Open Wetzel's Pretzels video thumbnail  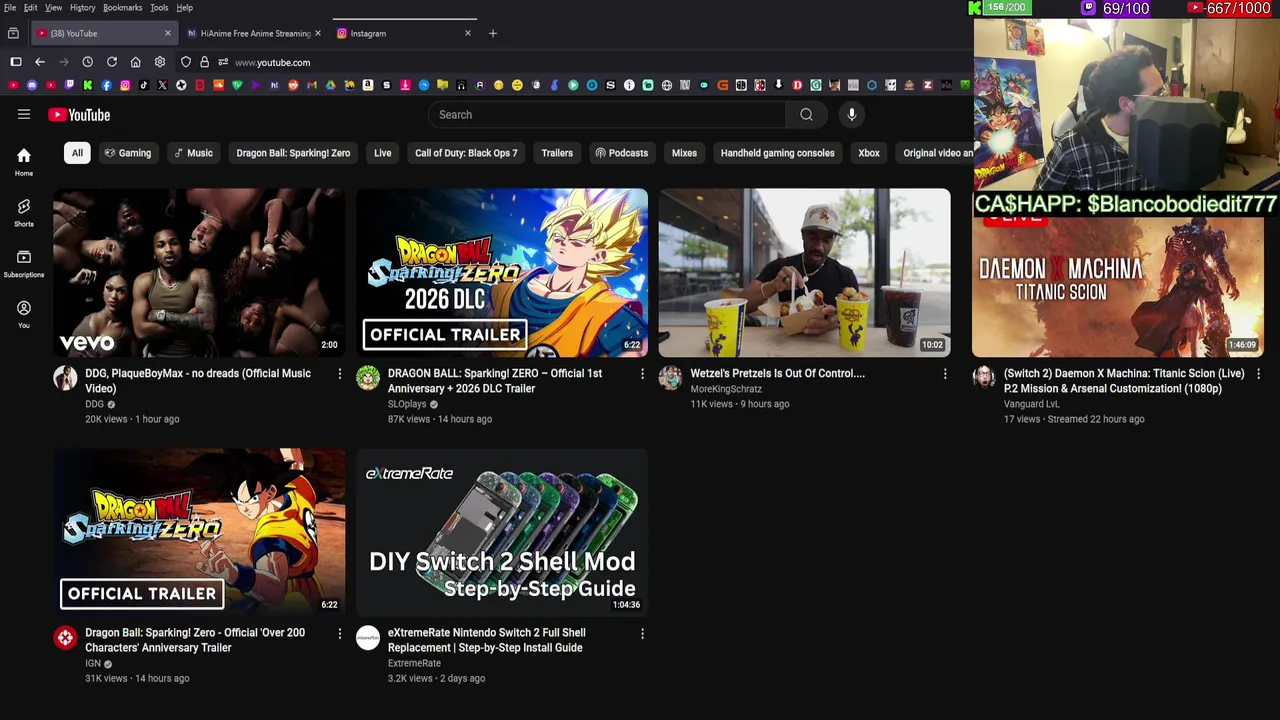click(x=804, y=272)
